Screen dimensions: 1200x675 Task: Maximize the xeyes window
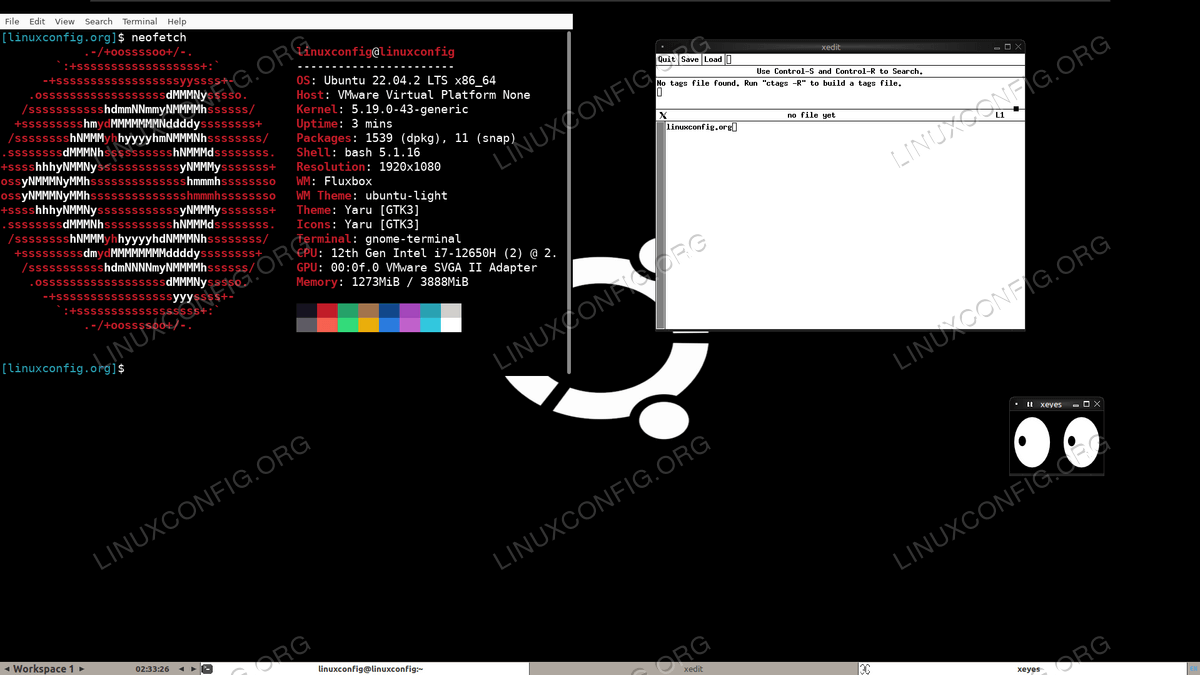(1086, 404)
